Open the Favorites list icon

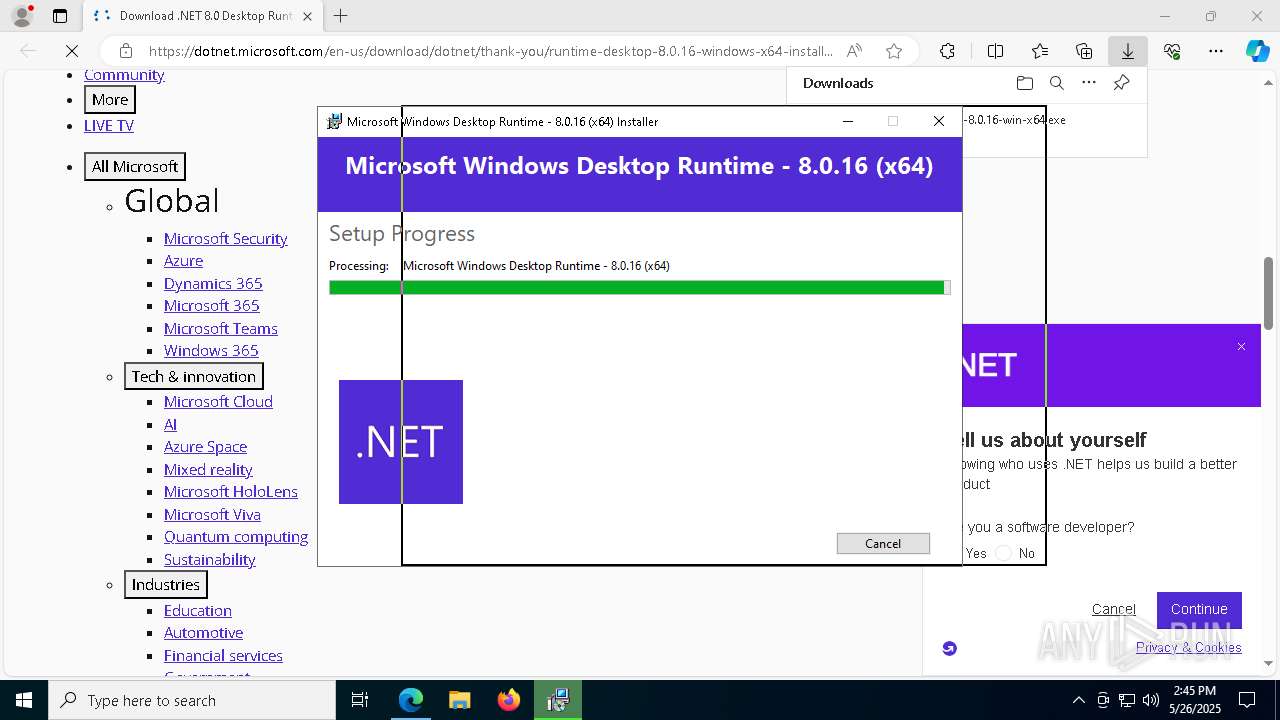click(1040, 51)
